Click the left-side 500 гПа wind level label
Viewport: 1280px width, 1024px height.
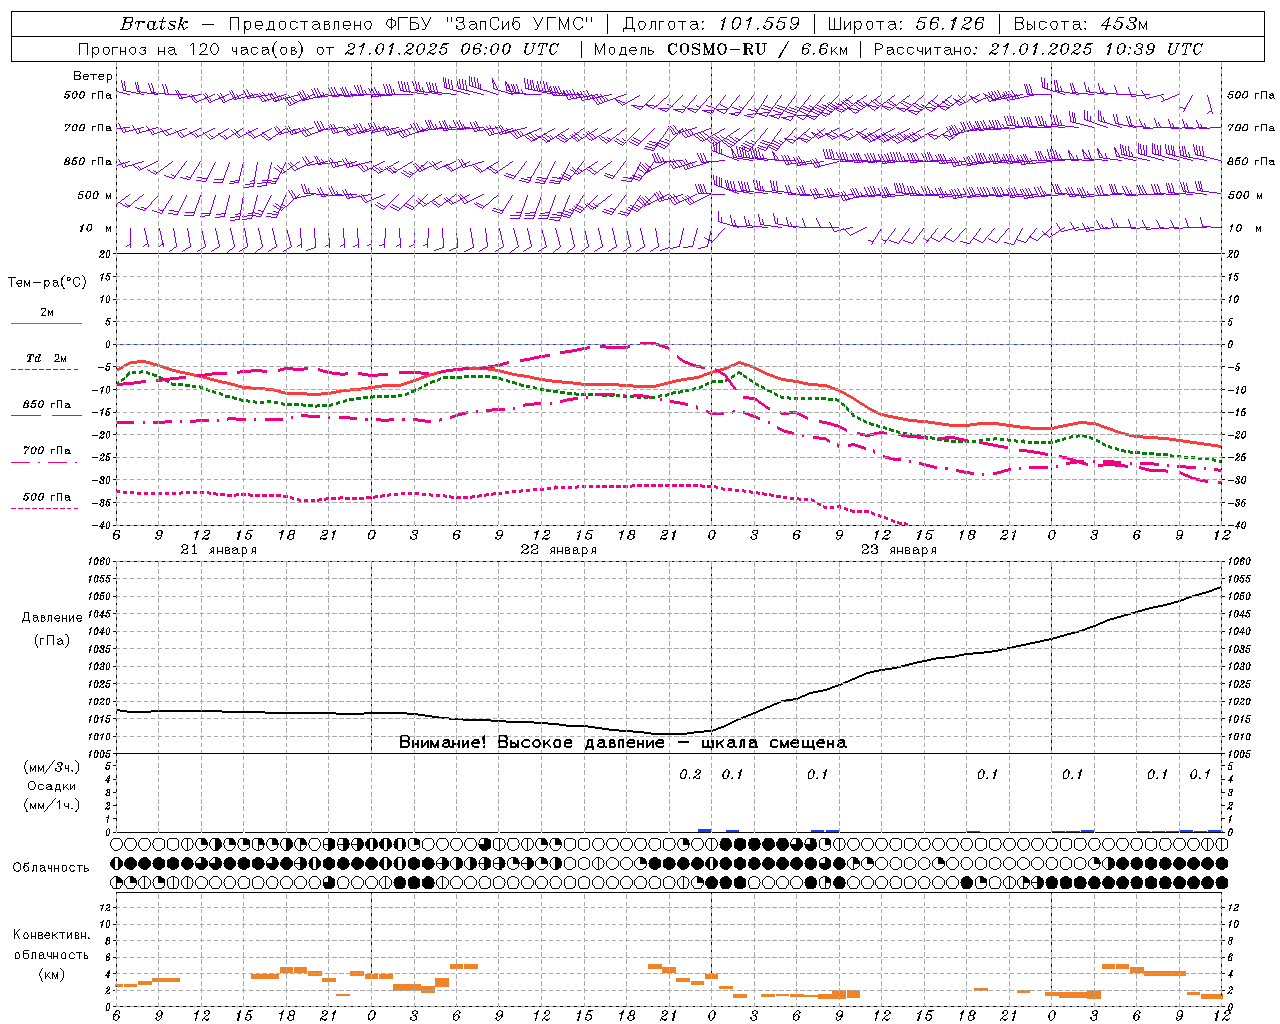(x=88, y=96)
